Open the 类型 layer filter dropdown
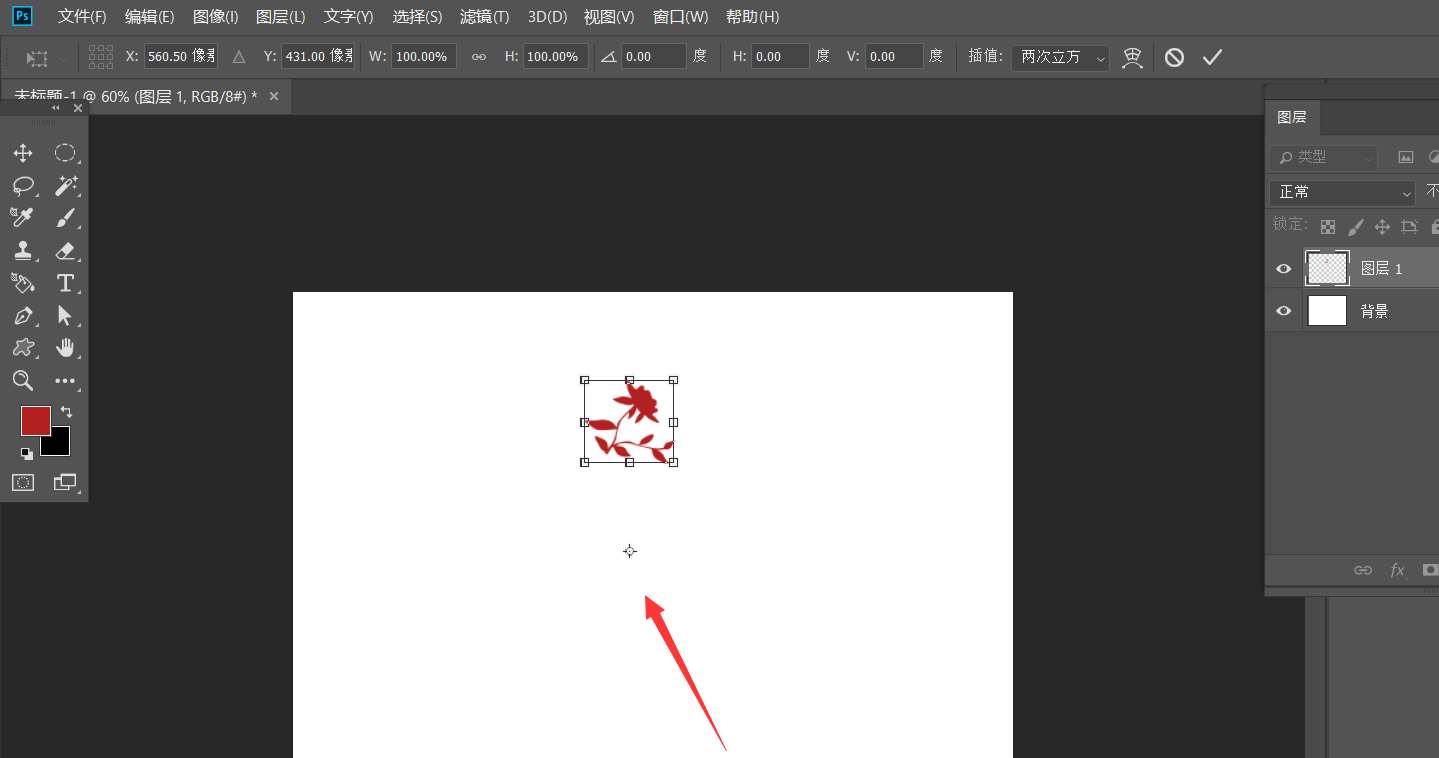Screen dimensions: 1439x758 click(1323, 157)
